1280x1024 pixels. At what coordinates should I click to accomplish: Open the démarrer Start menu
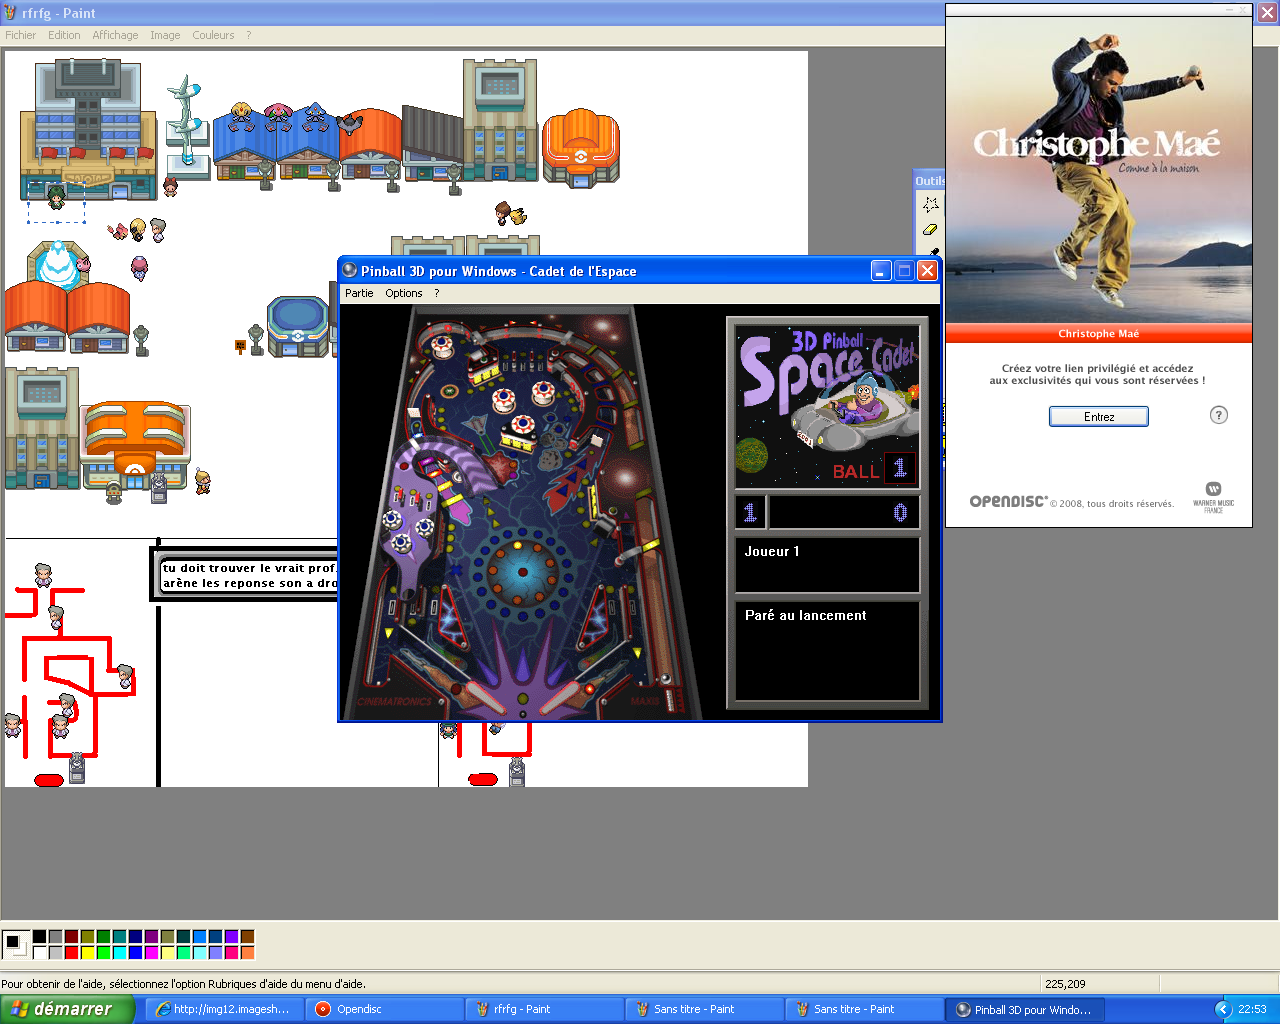67,1009
